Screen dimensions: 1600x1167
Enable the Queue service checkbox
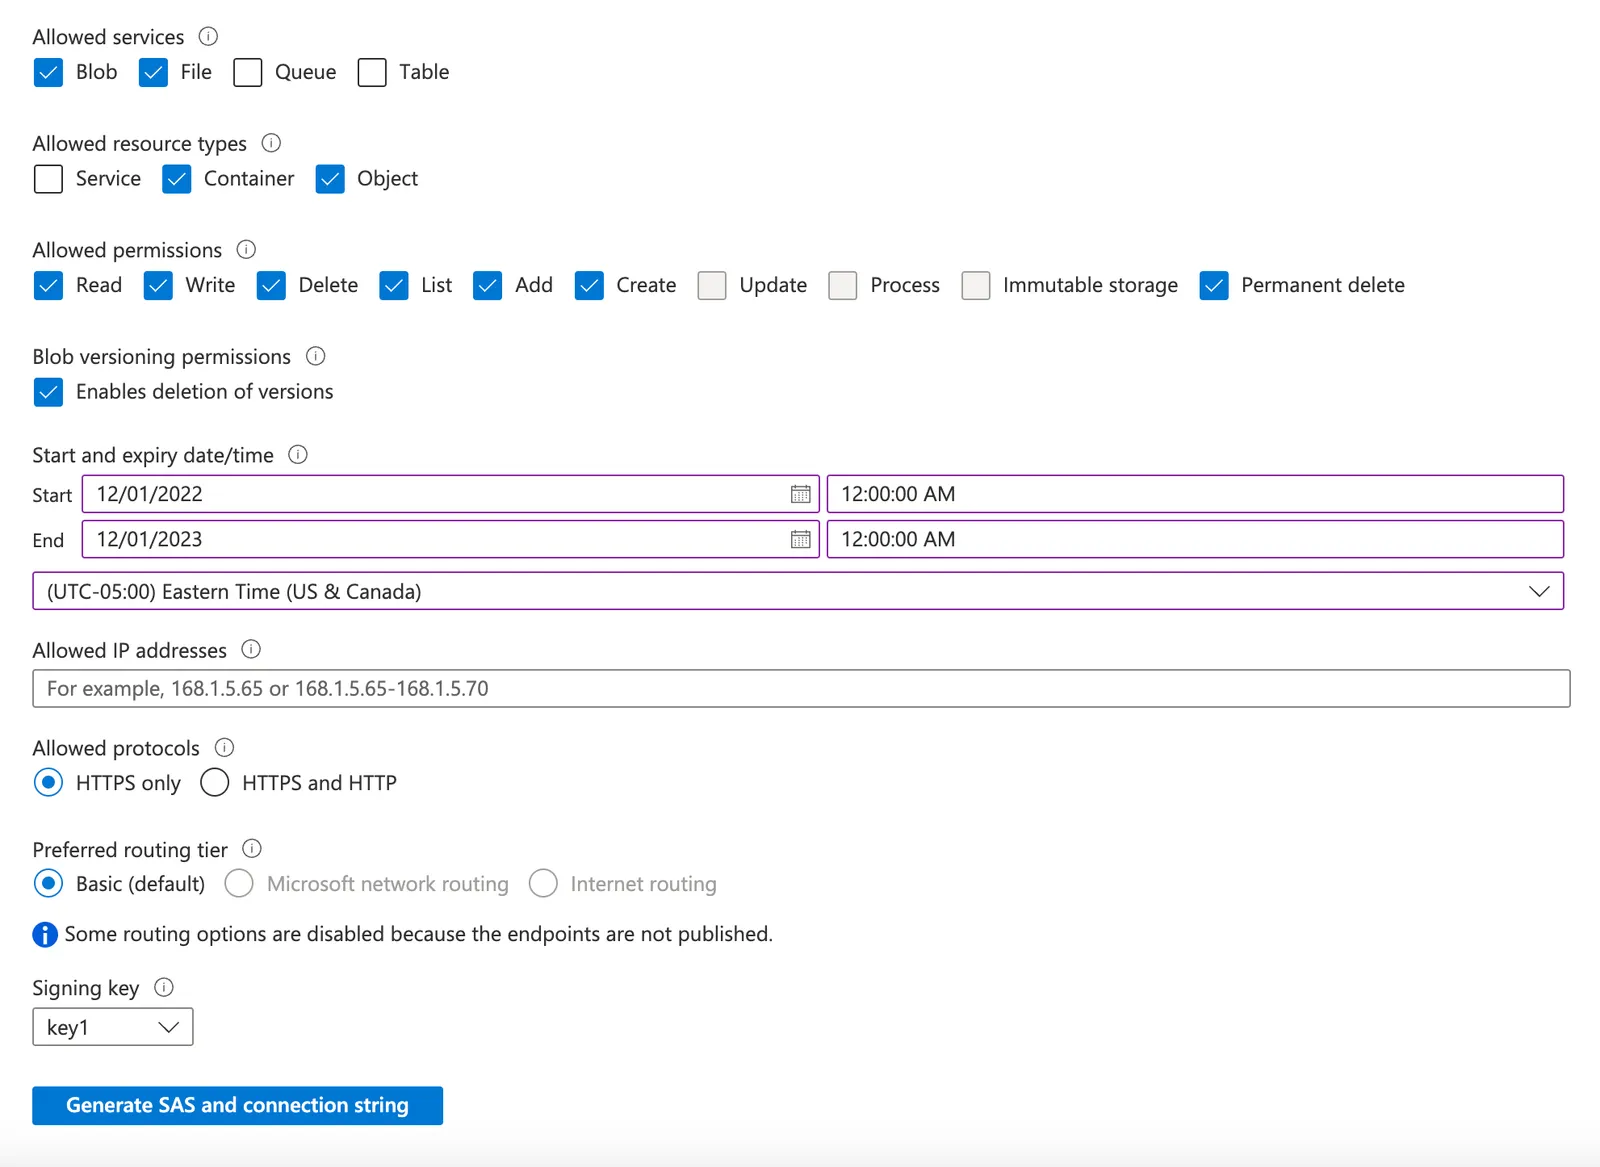point(248,72)
